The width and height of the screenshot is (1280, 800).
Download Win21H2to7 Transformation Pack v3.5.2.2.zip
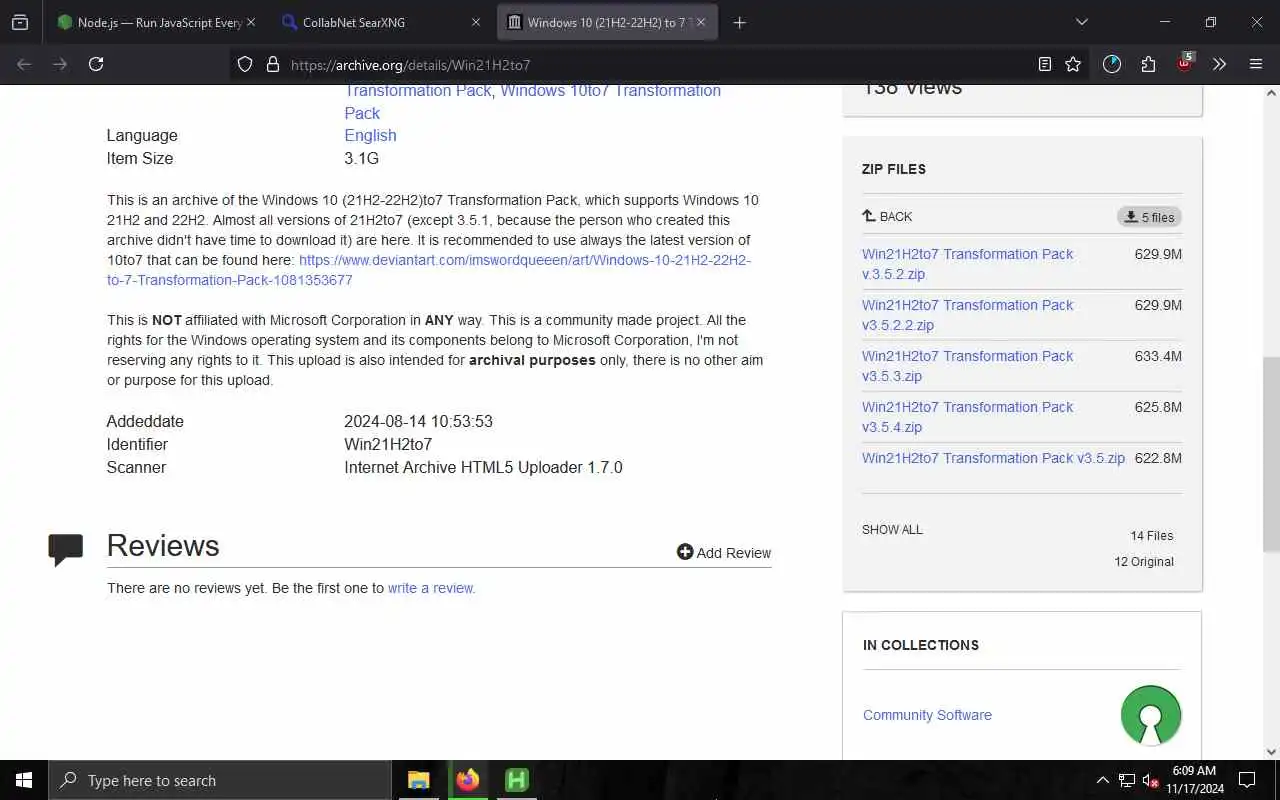click(x=967, y=315)
